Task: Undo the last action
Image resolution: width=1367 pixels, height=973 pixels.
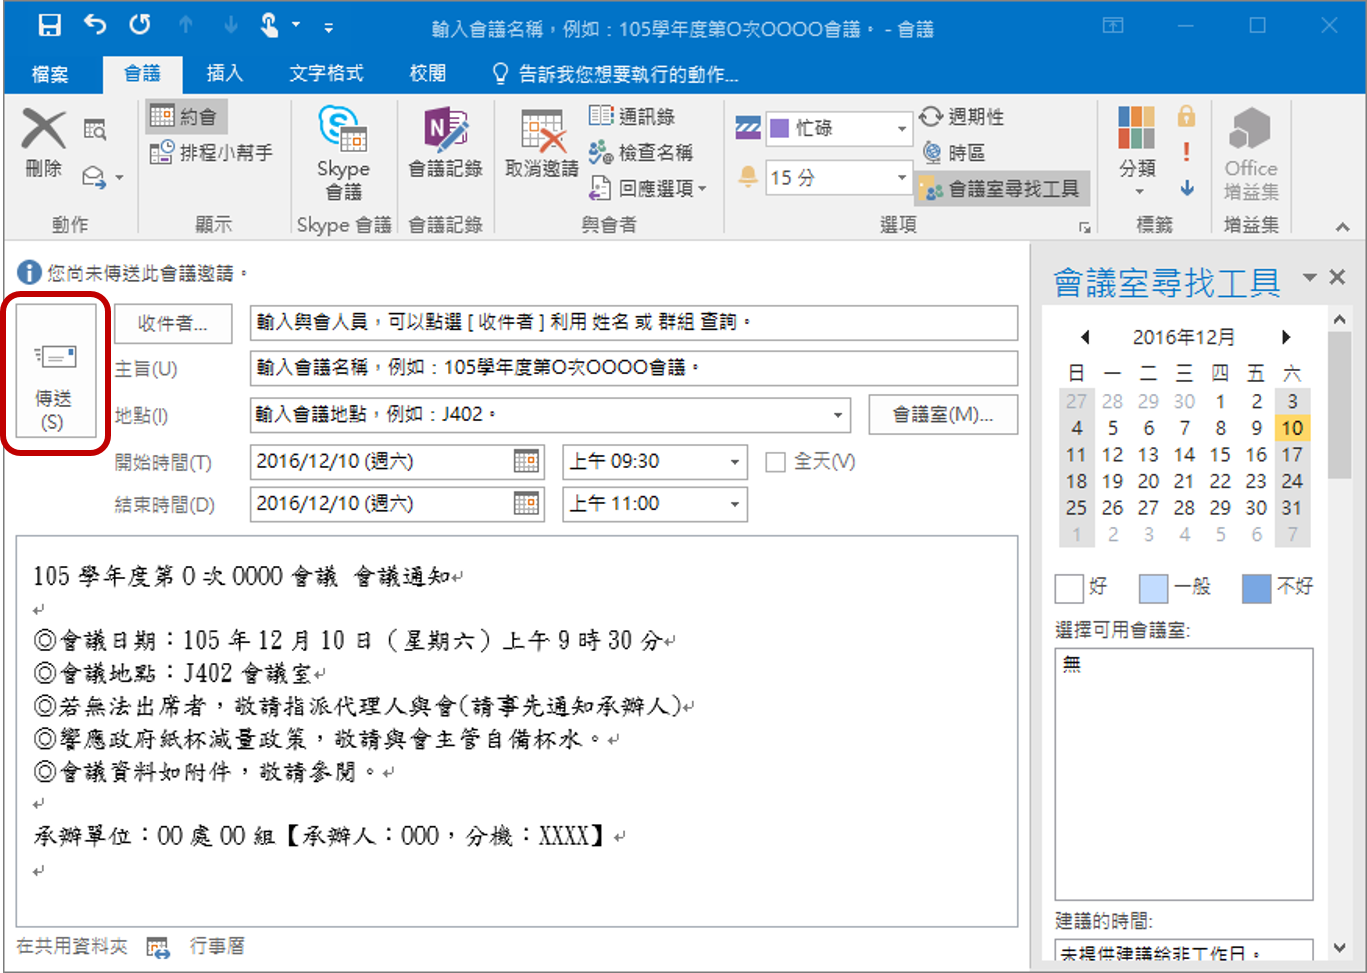Action: coord(95,25)
